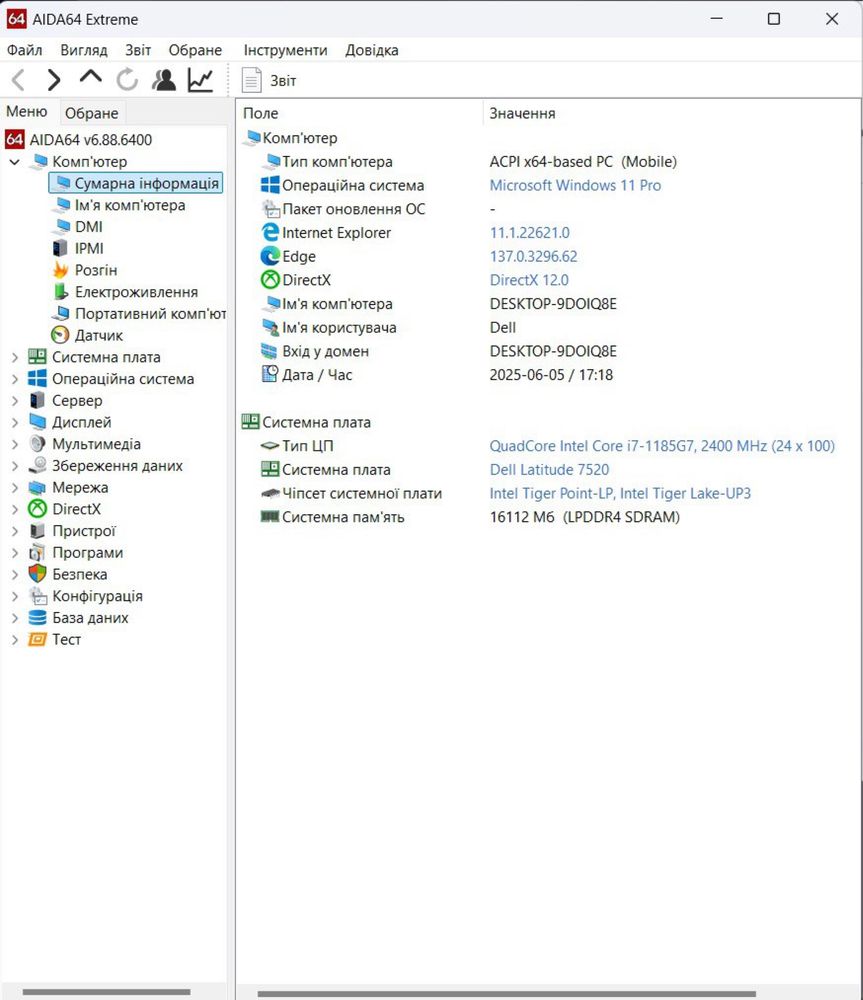Open the Вигляд menu
863x1000 pixels.
84,50
